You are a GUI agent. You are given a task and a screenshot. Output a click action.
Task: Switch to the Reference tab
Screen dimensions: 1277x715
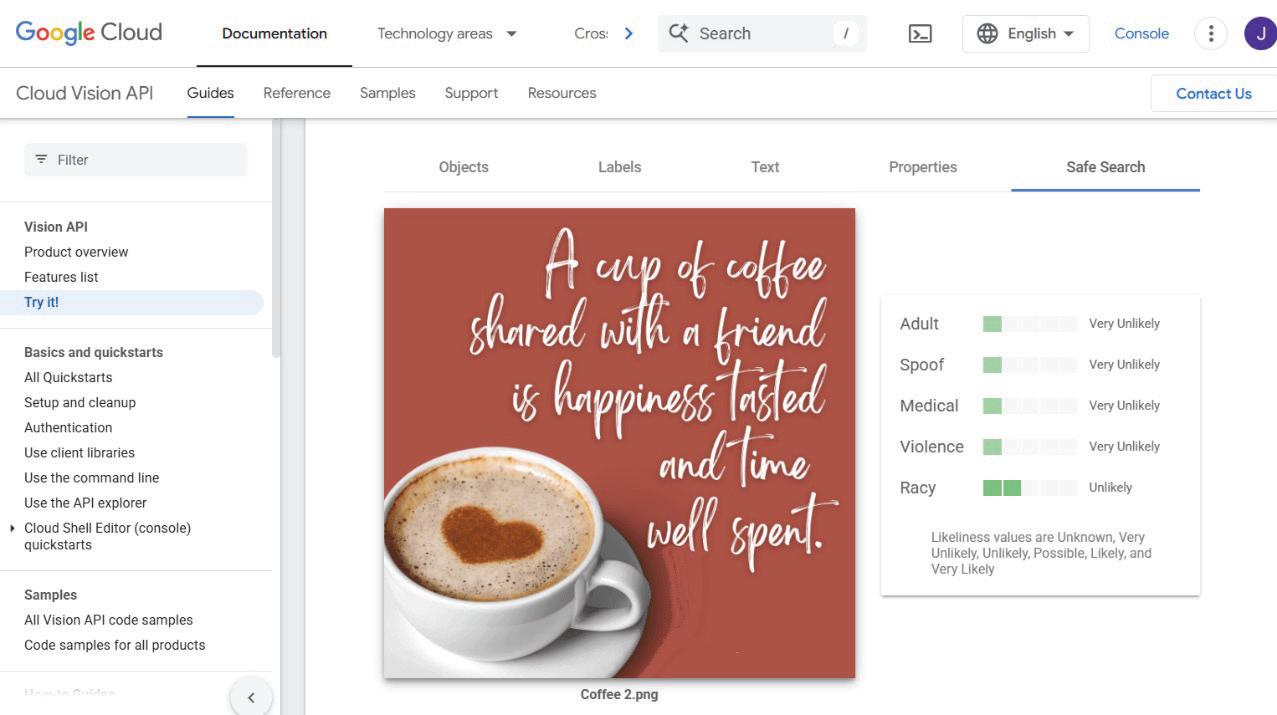point(297,93)
